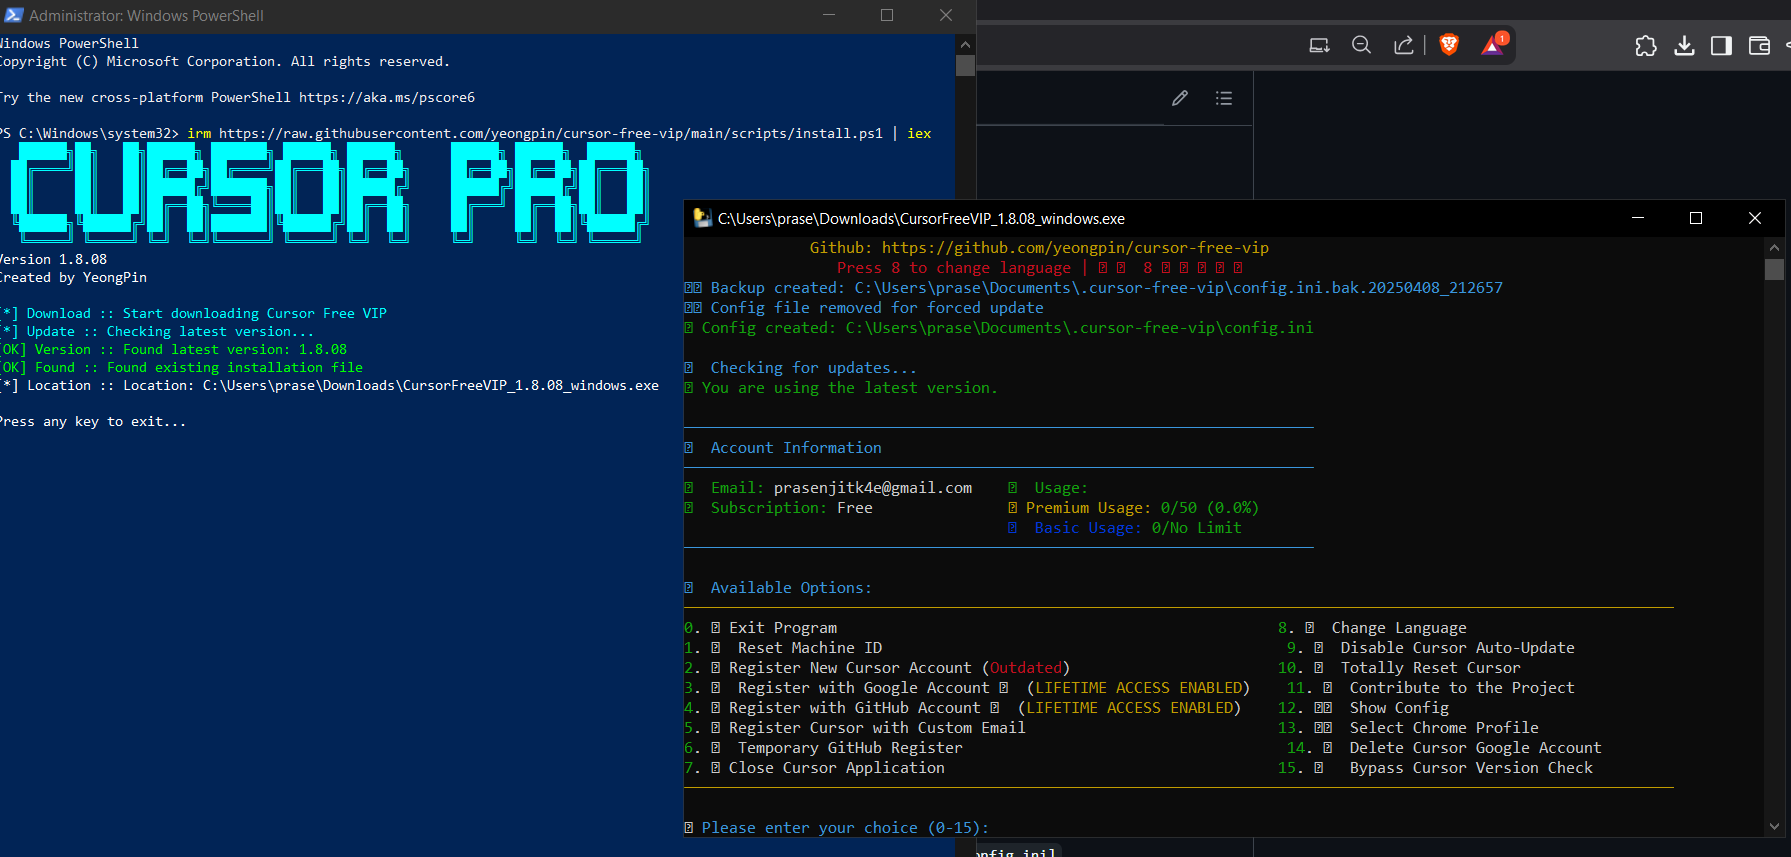Viewport: 1791px width, 857px height.
Task: Open the Brave Wallet icon
Action: (x=1759, y=45)
